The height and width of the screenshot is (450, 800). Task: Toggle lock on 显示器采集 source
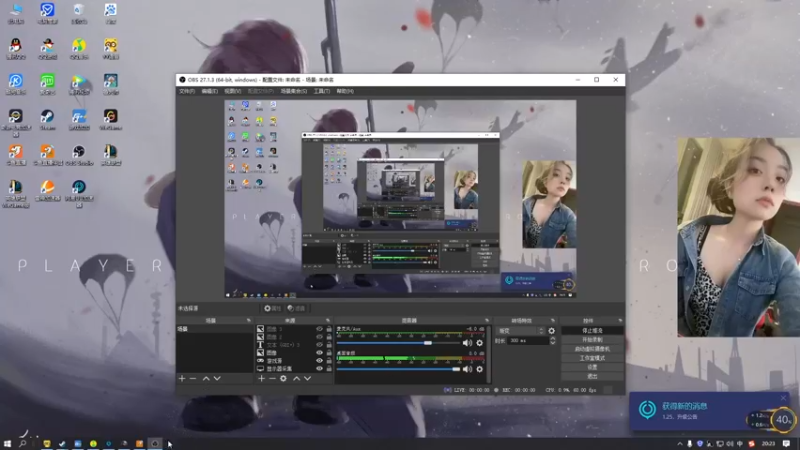(329, 368)
